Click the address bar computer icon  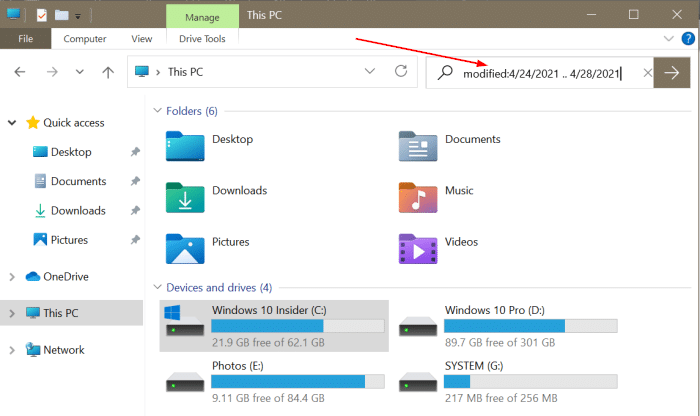pyautogui.click(x=142, y=71)
